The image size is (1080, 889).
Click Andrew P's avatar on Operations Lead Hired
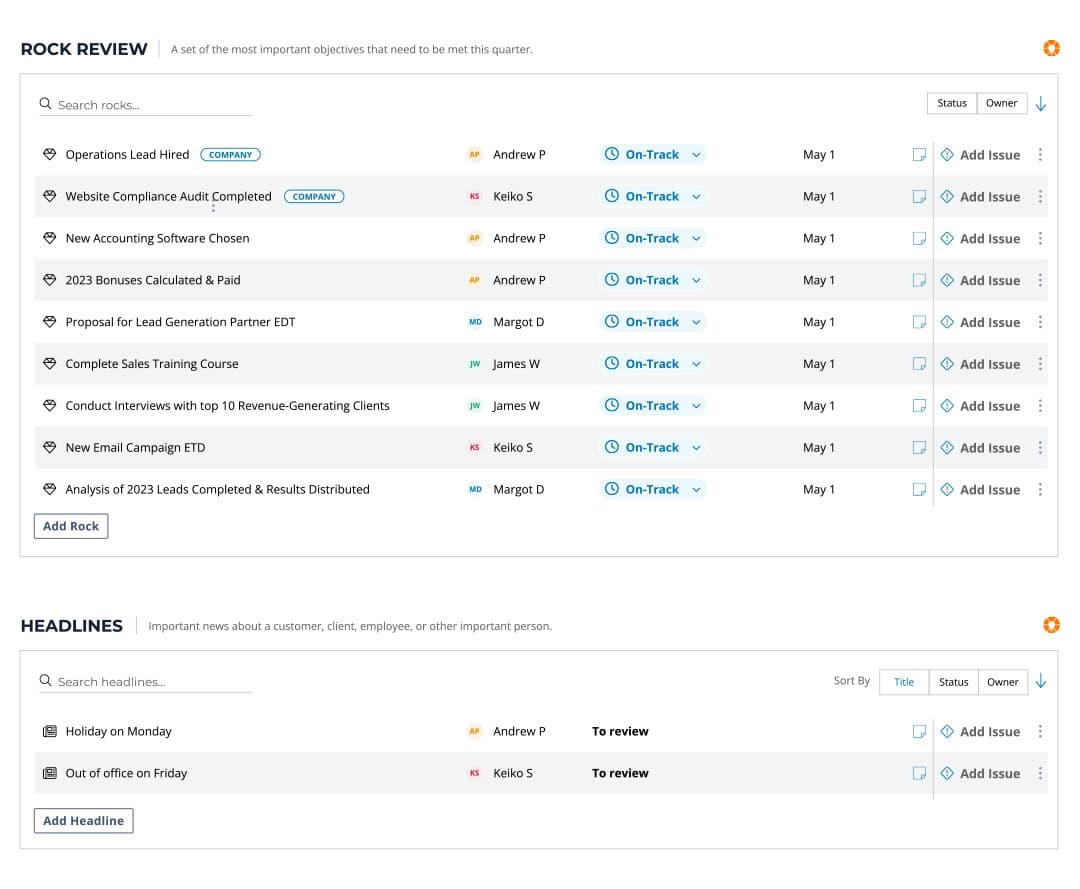tap(474, 154)
